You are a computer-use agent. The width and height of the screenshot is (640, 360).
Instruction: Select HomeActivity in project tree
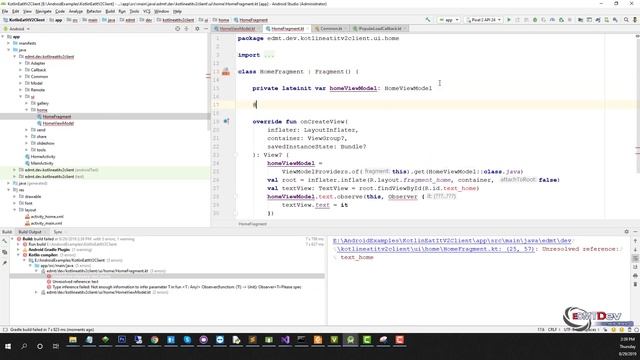[x=43, y=156]
